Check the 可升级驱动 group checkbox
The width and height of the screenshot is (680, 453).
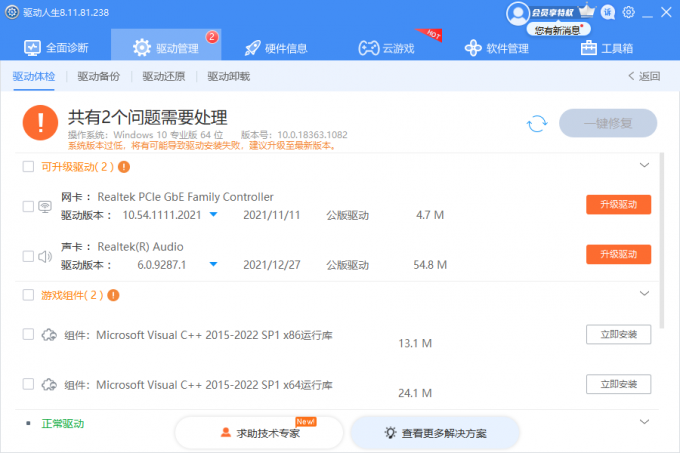point(28,167)
